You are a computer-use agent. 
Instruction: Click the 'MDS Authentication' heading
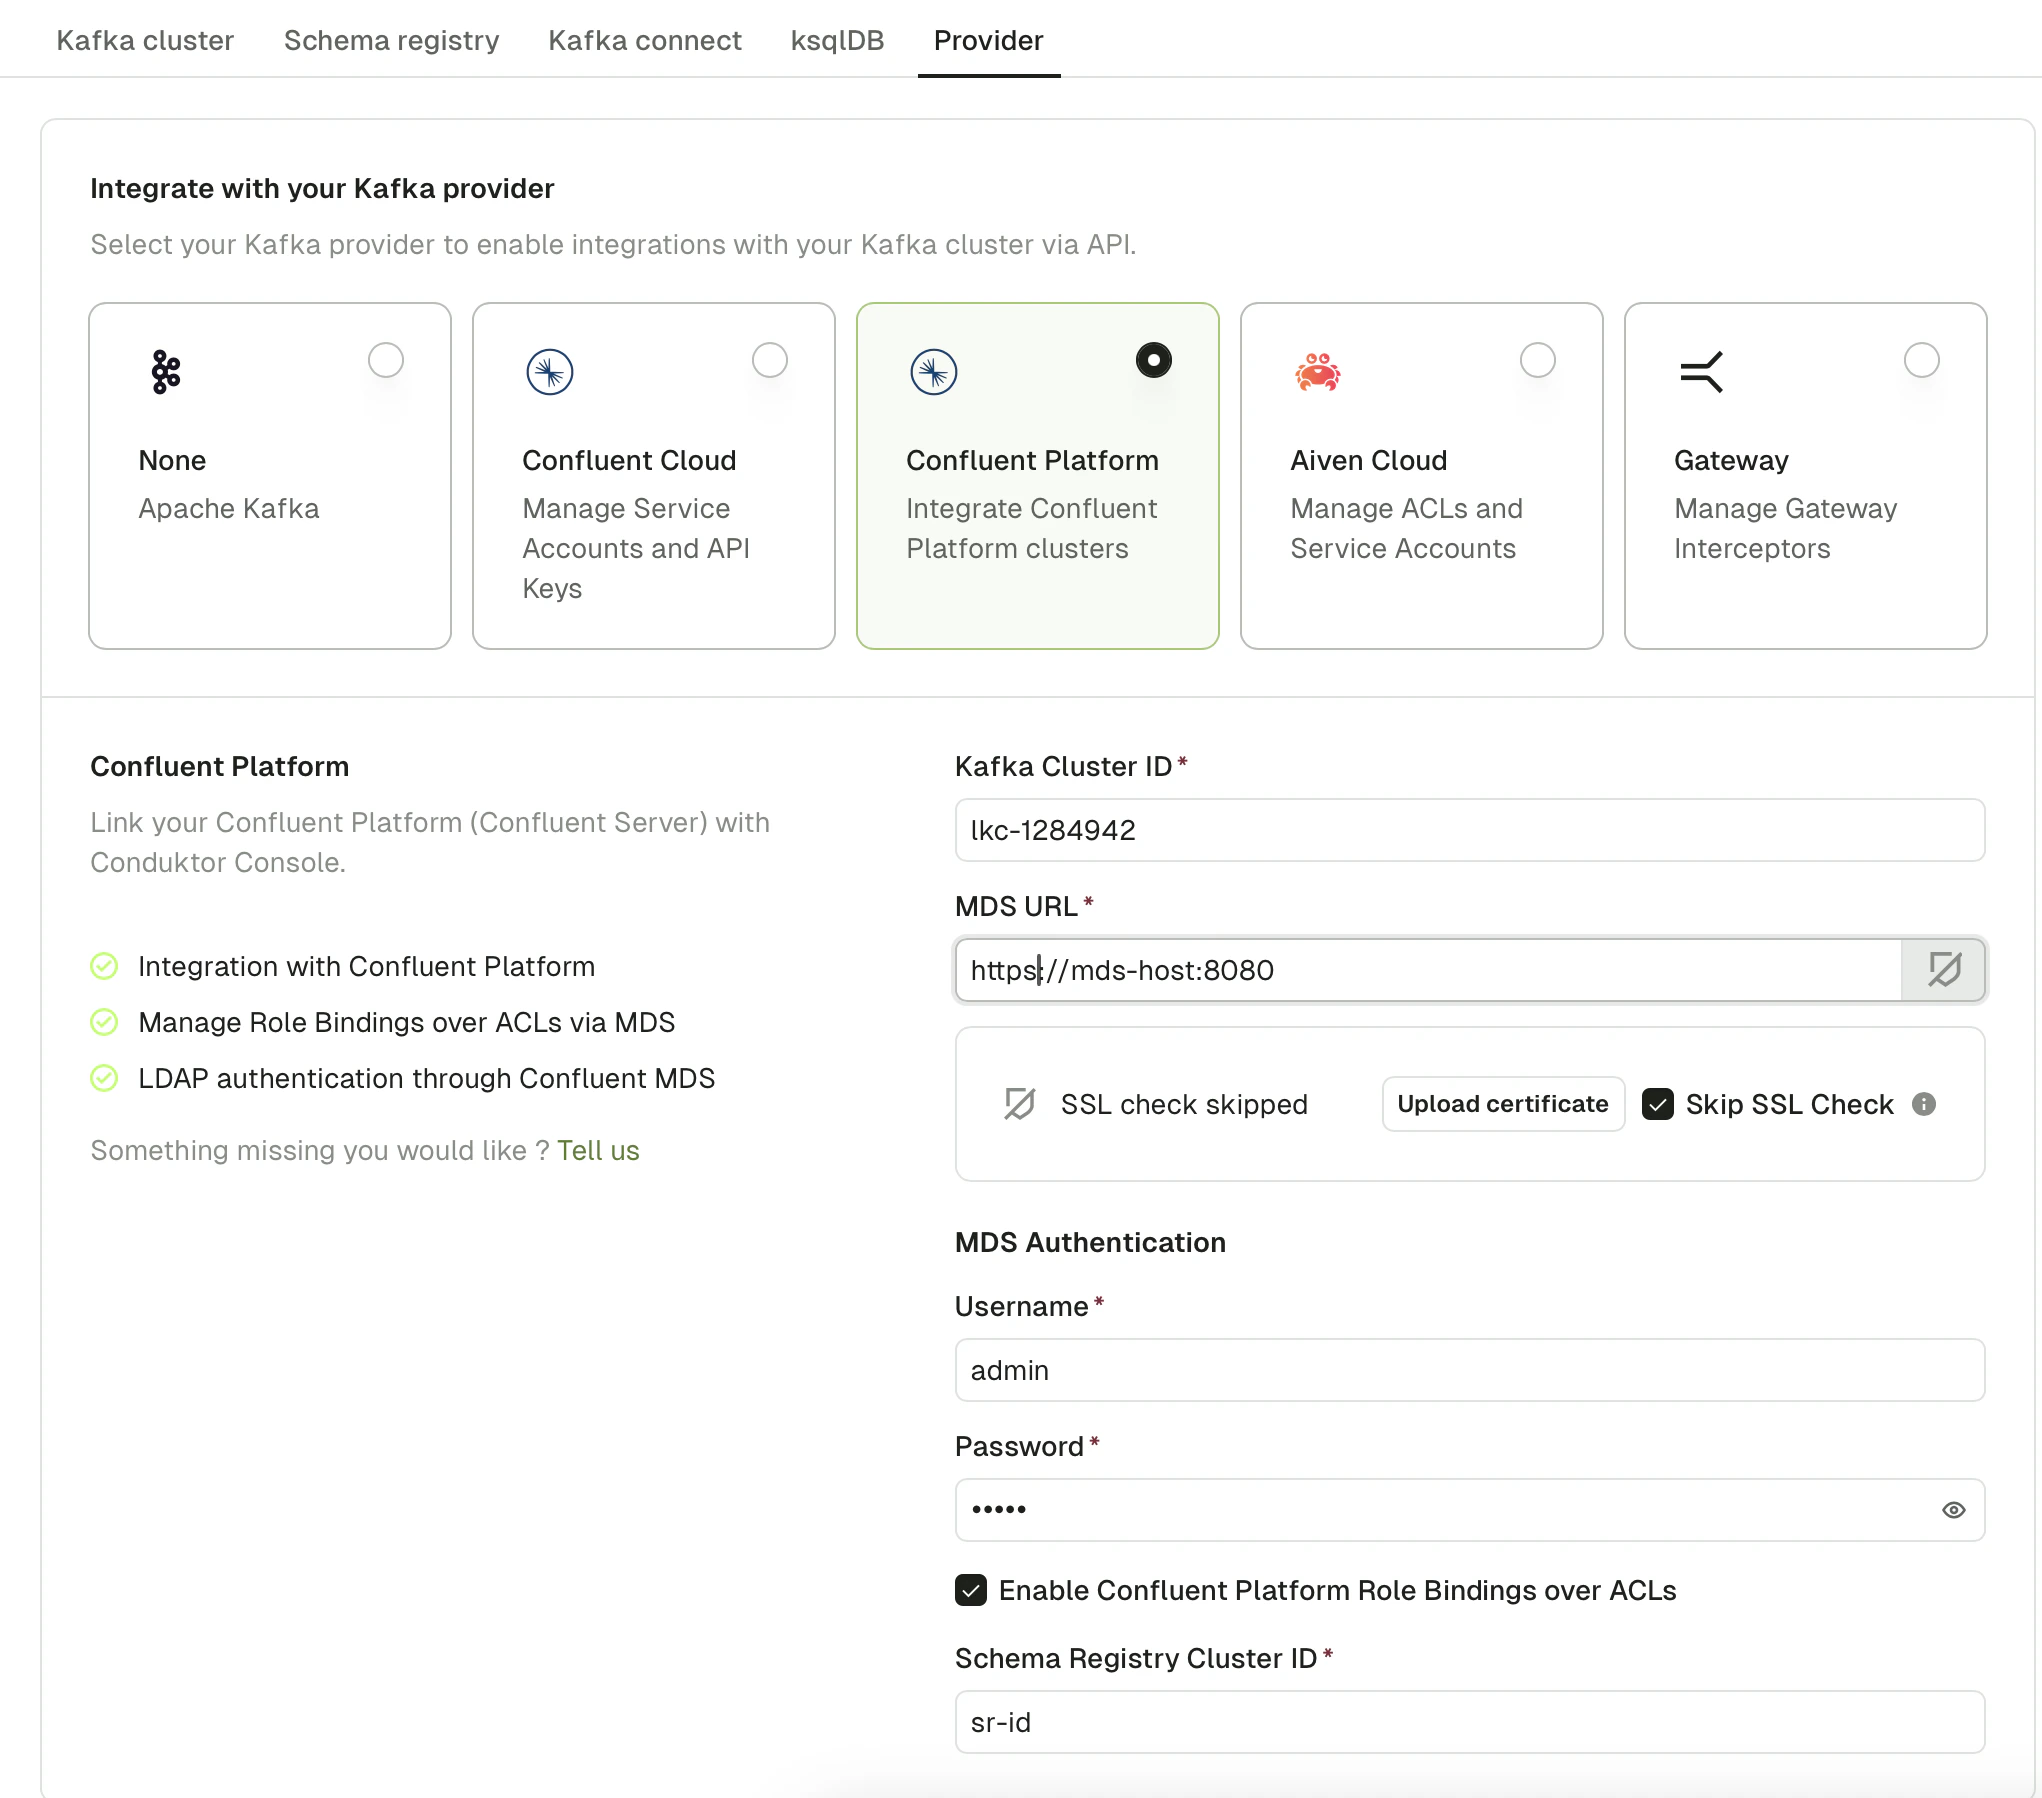click(1090, 1242)
